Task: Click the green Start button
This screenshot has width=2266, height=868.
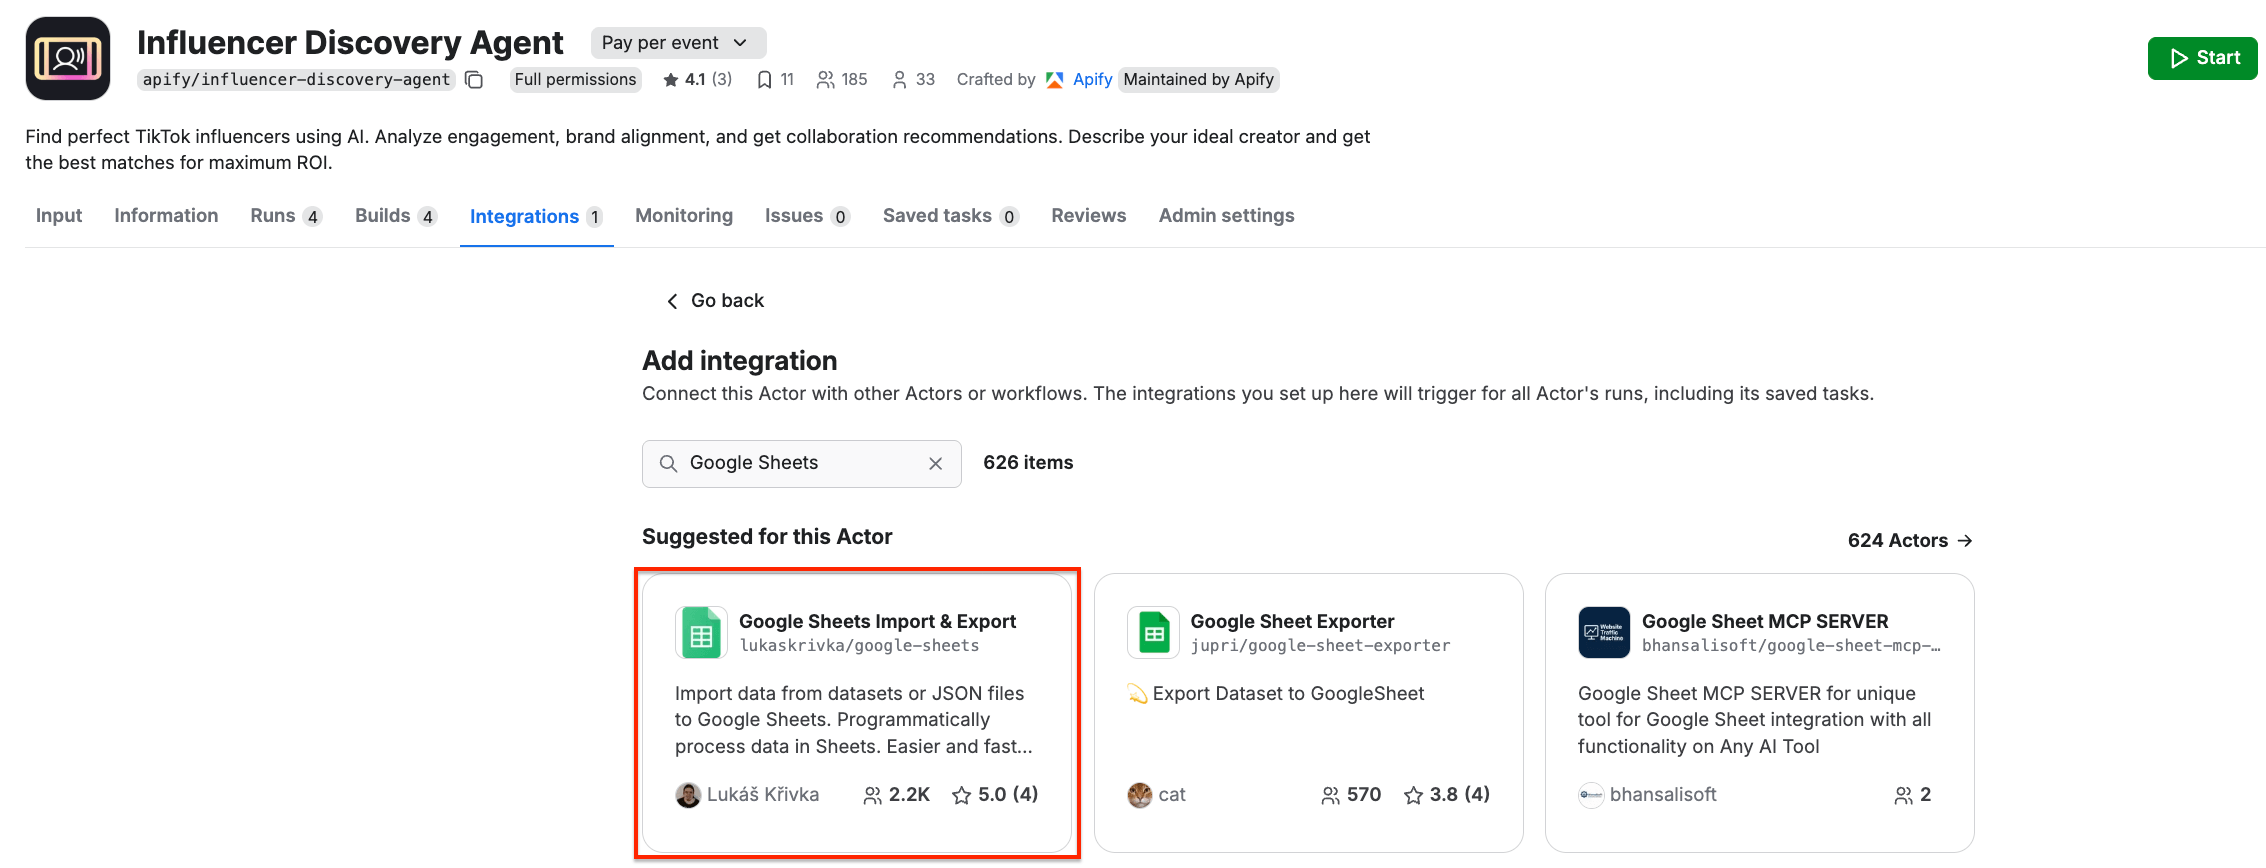Action: click(2202, 58)
